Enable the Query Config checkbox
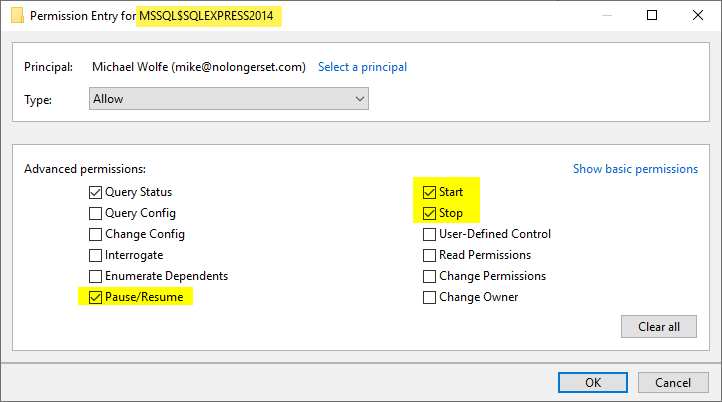The height and width of the screenshot is (402, 722). (95, 213)
